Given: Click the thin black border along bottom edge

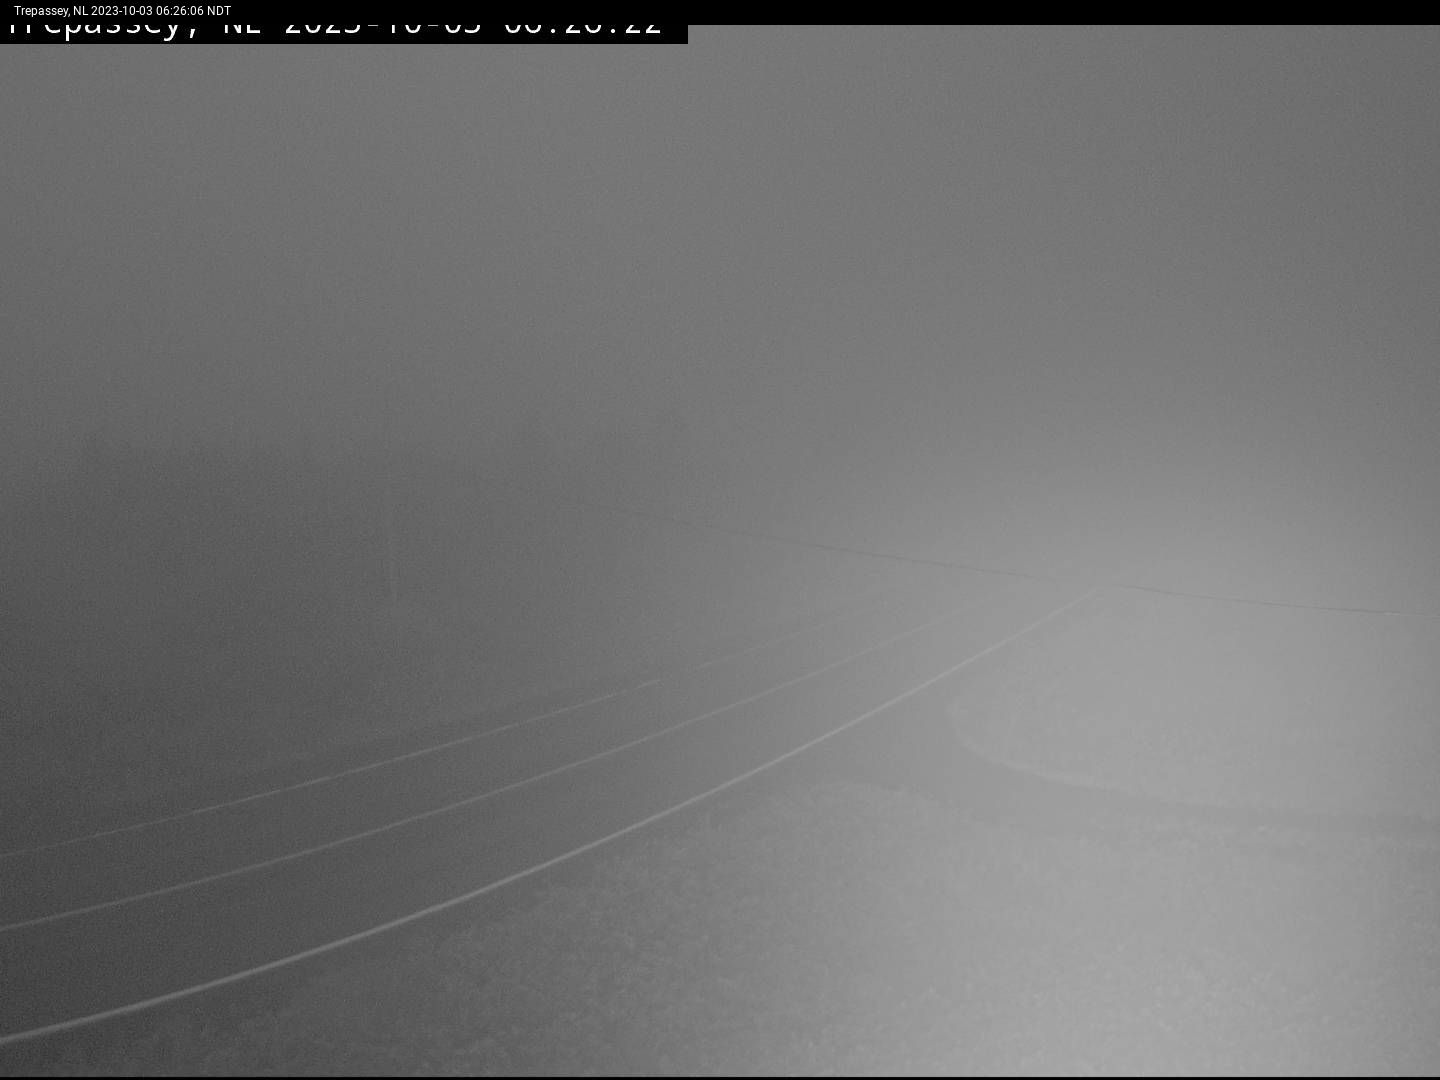Looking at the screenshot, I should [x=720, y=1078].
